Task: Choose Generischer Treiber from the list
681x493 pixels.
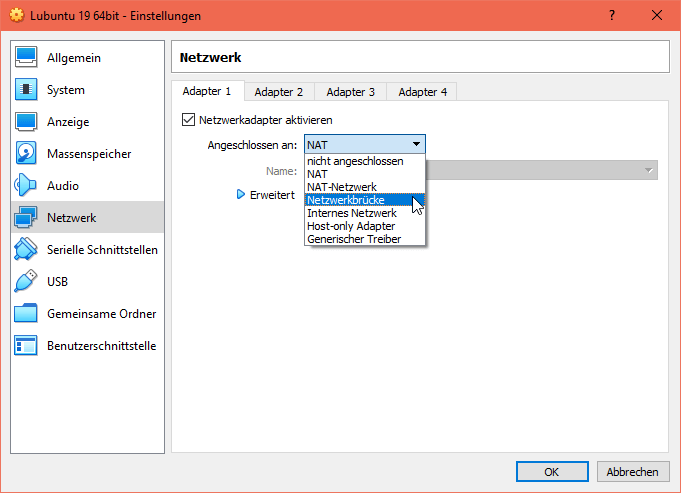Action: pyautogui.click(x=365, y=239)
